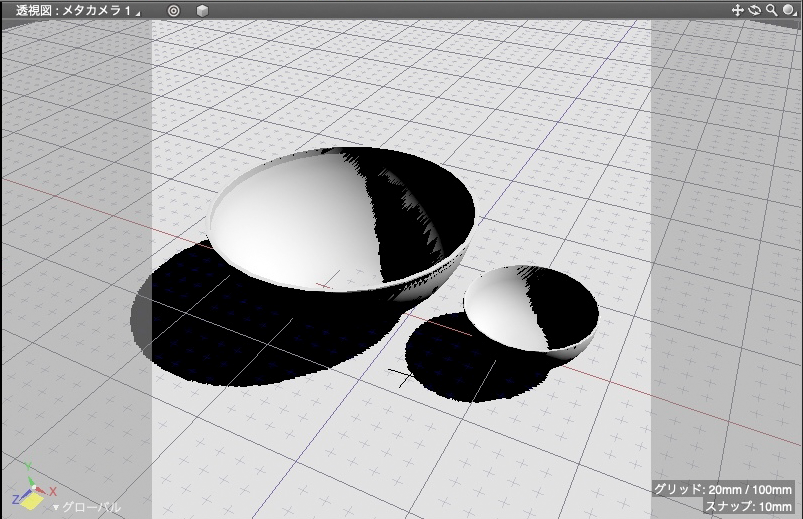Viewport: 803px width, 519px height.
Task: Click the target circle icon in view header
Action: tap(174, 10)
